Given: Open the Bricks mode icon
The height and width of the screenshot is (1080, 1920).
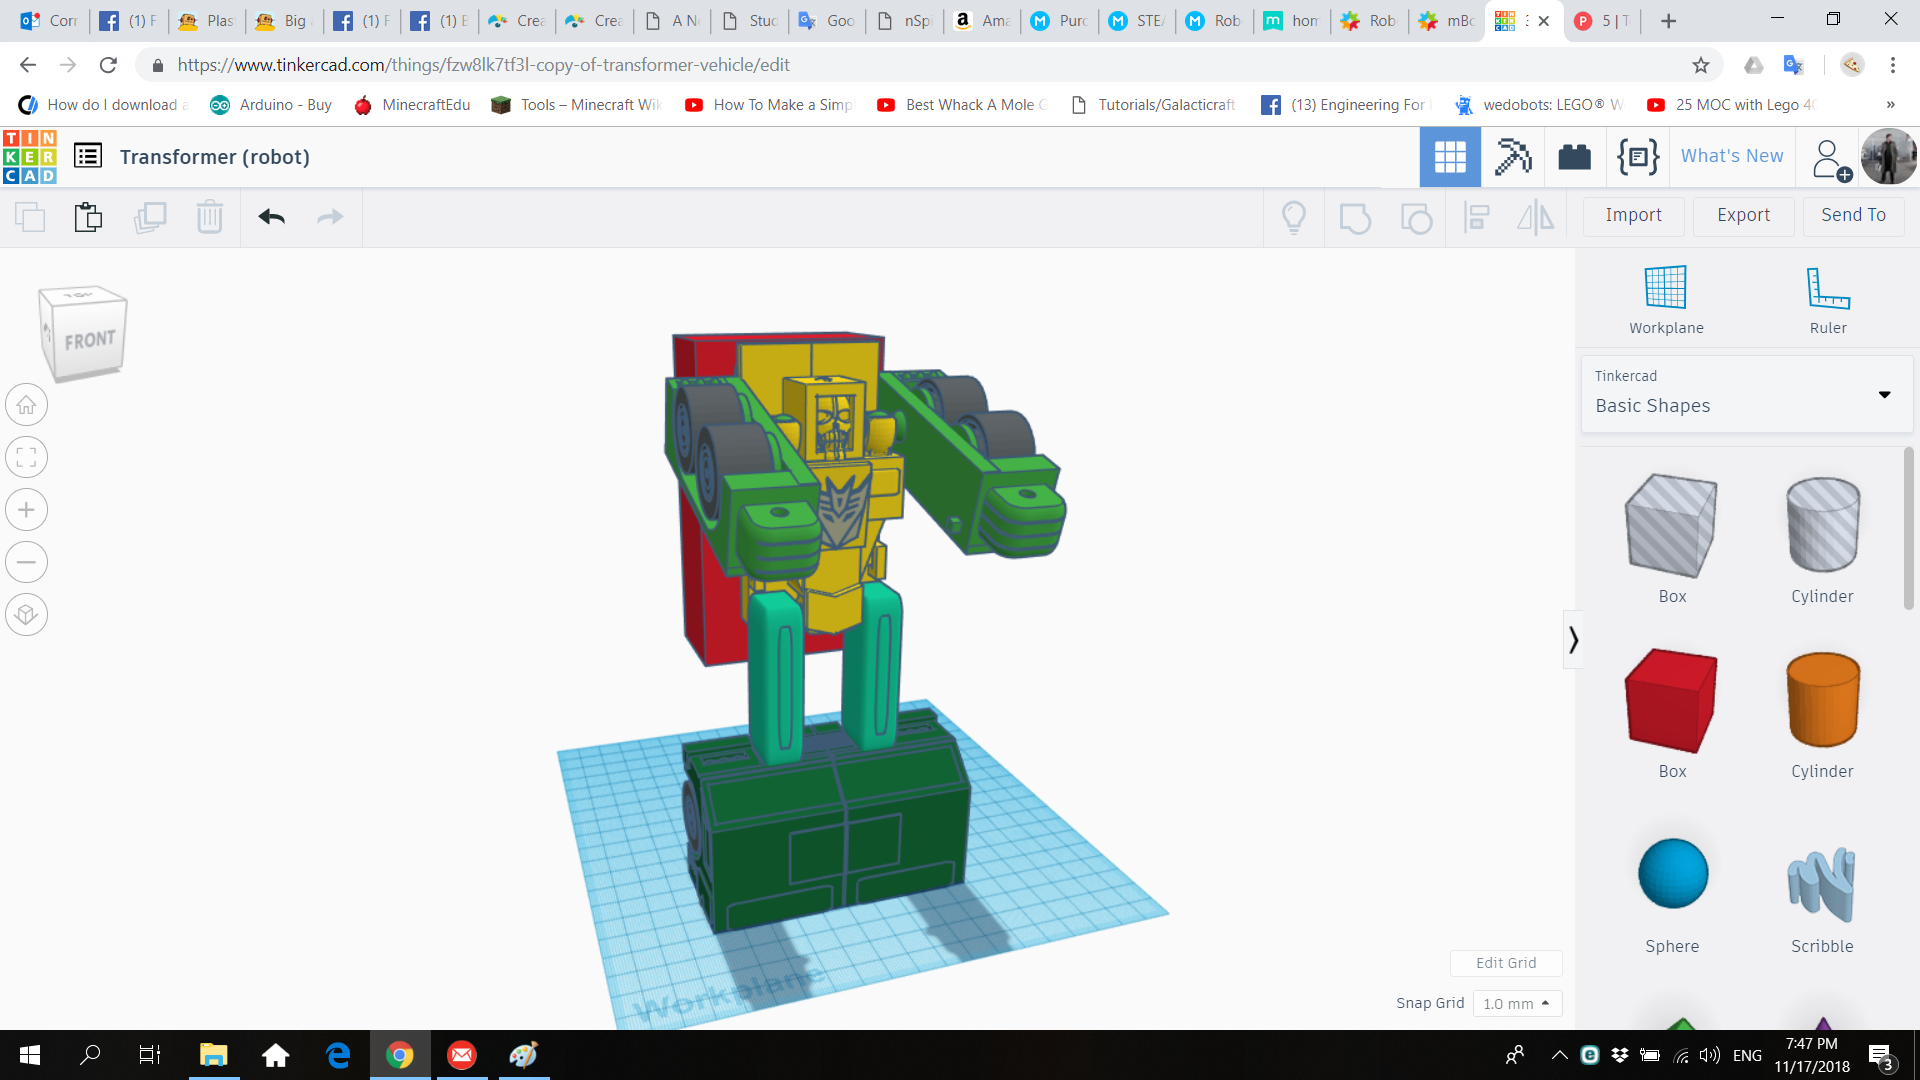Looking at the screenshot, I should pyautogui.click(x=1574, y=157).
